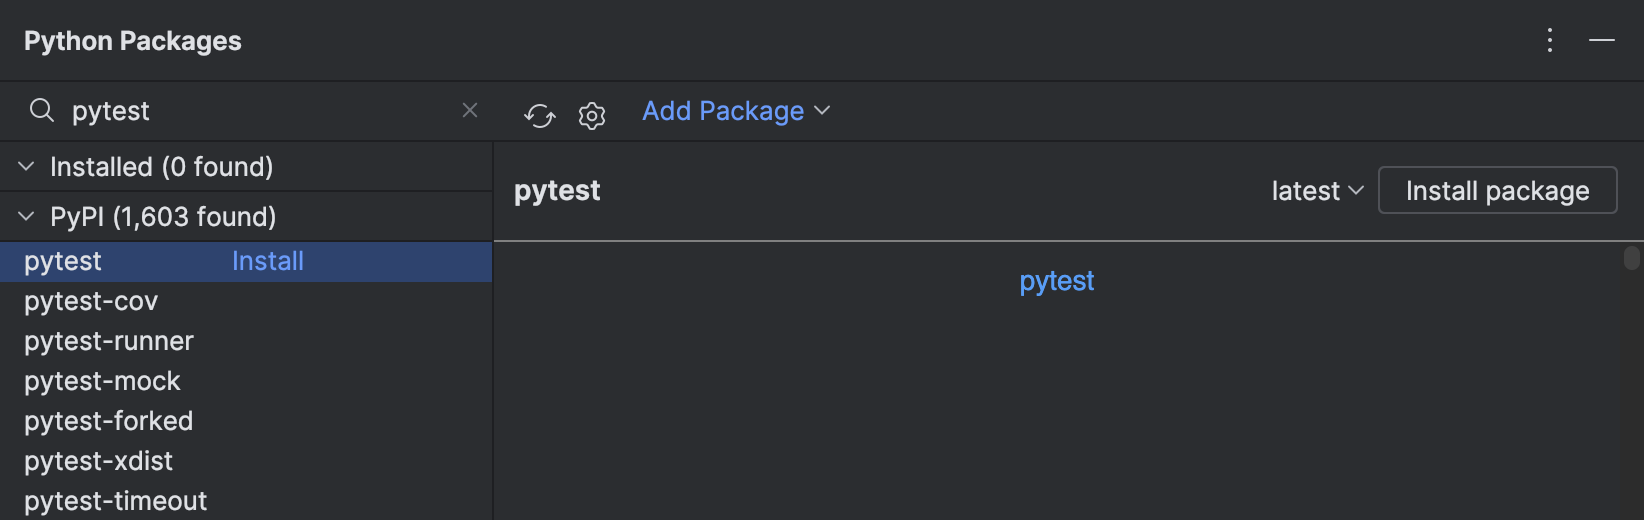Image resolution: width=1644 pixels, height=520 pixels.
Task: Choose pytest-mock from the list
Action: coord(102,381)
